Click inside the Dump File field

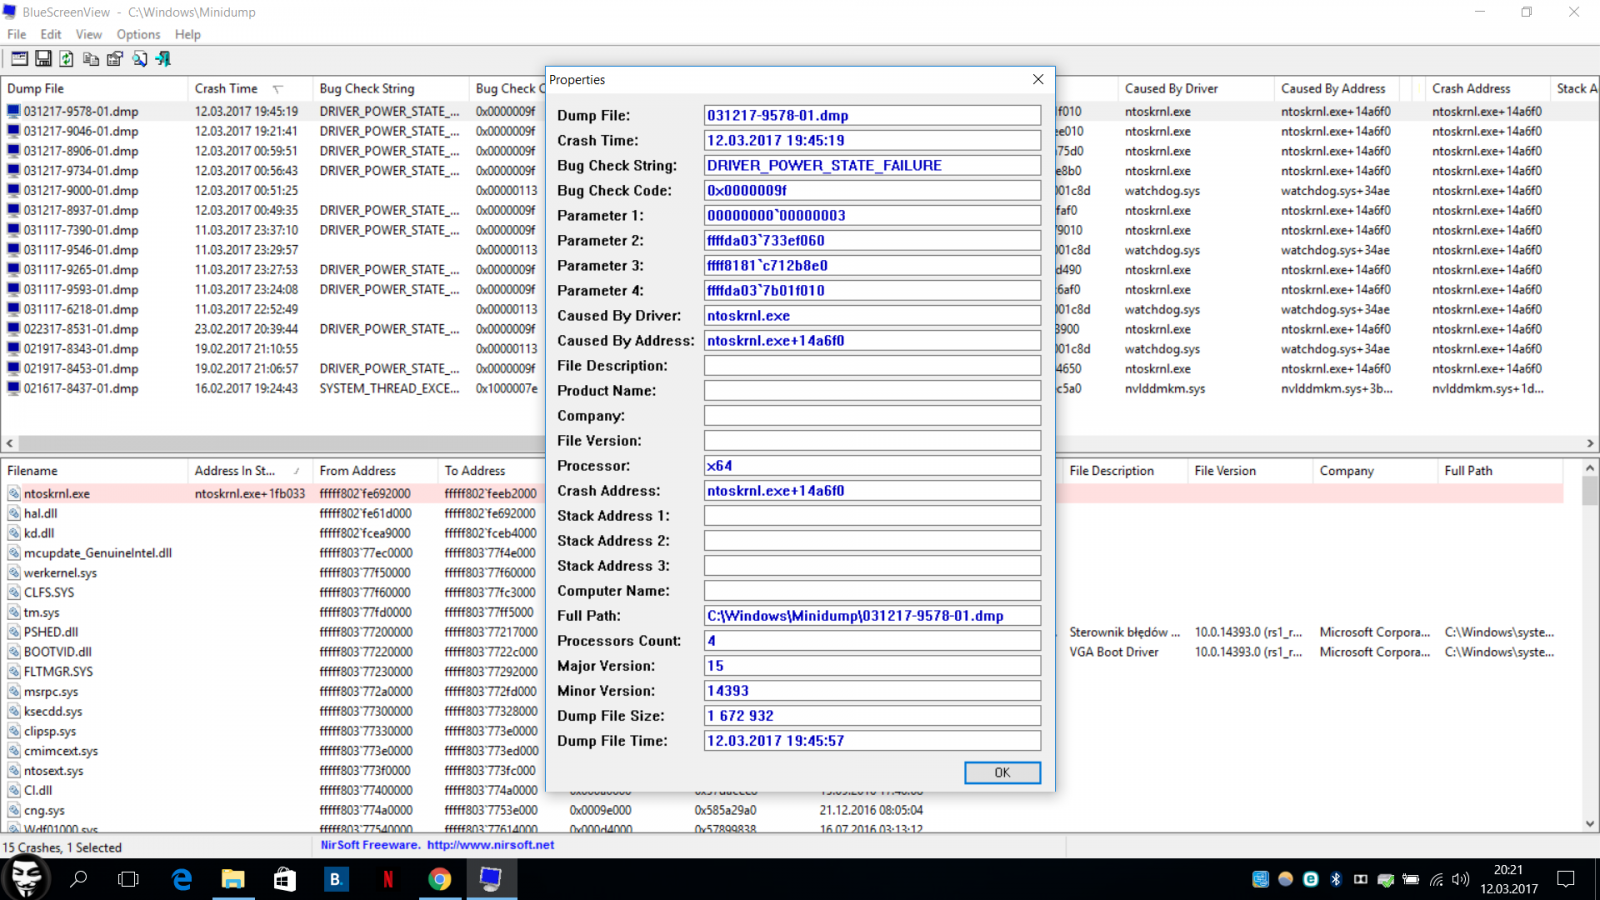[872, 115]
